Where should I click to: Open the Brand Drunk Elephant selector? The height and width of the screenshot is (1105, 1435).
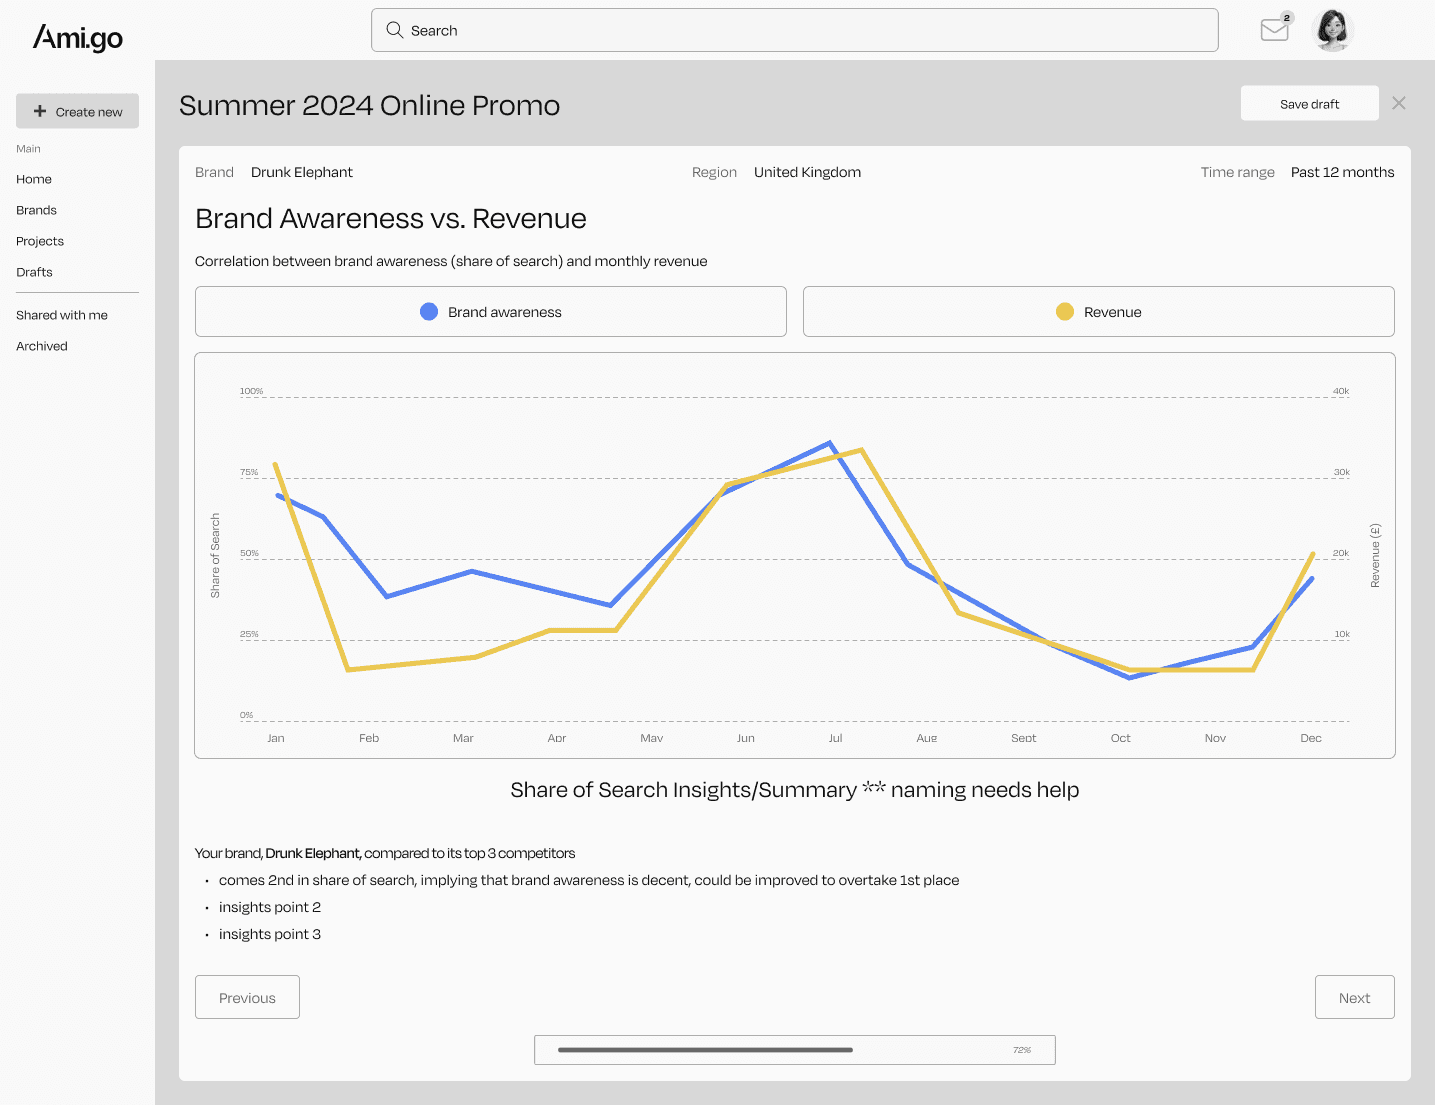[x=302, y=172]
